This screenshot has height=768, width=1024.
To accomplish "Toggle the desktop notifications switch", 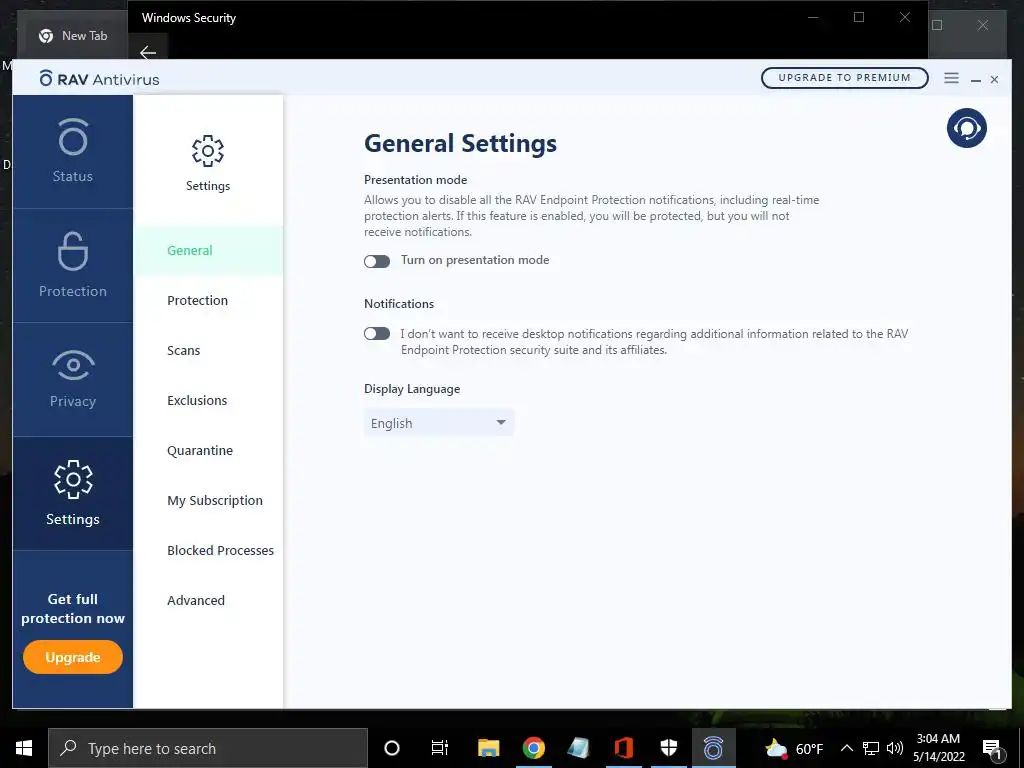I will tap(377, 334).
